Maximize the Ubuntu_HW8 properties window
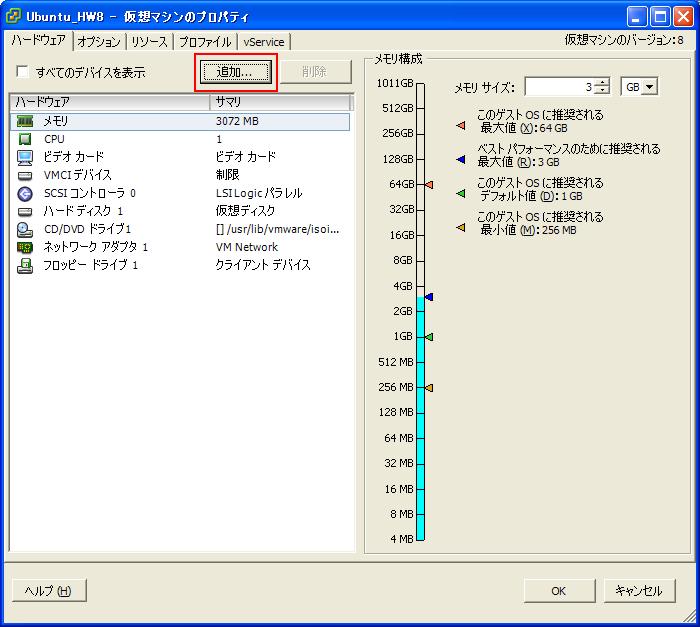 [x=660, y=17]
